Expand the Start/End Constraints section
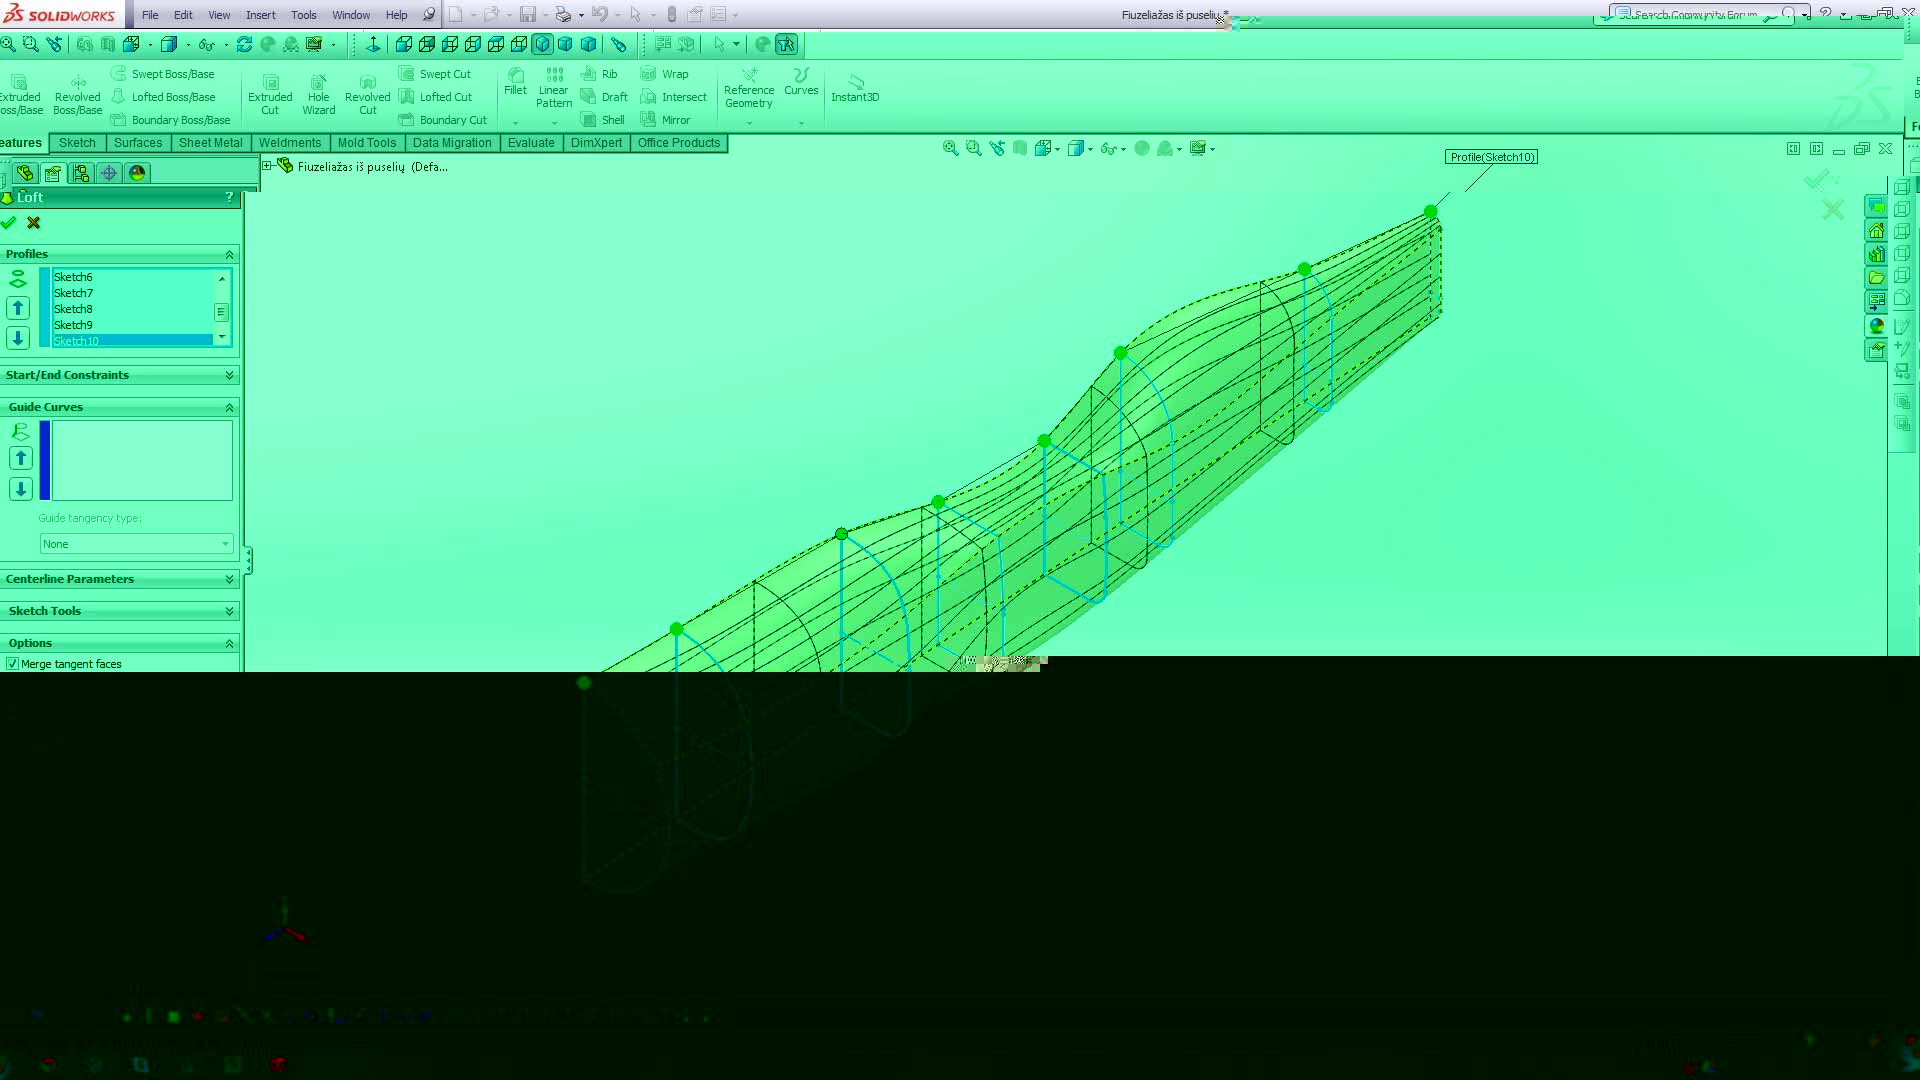The width and height of the screenshot is (1920, 1080). [x=229, y=375]
